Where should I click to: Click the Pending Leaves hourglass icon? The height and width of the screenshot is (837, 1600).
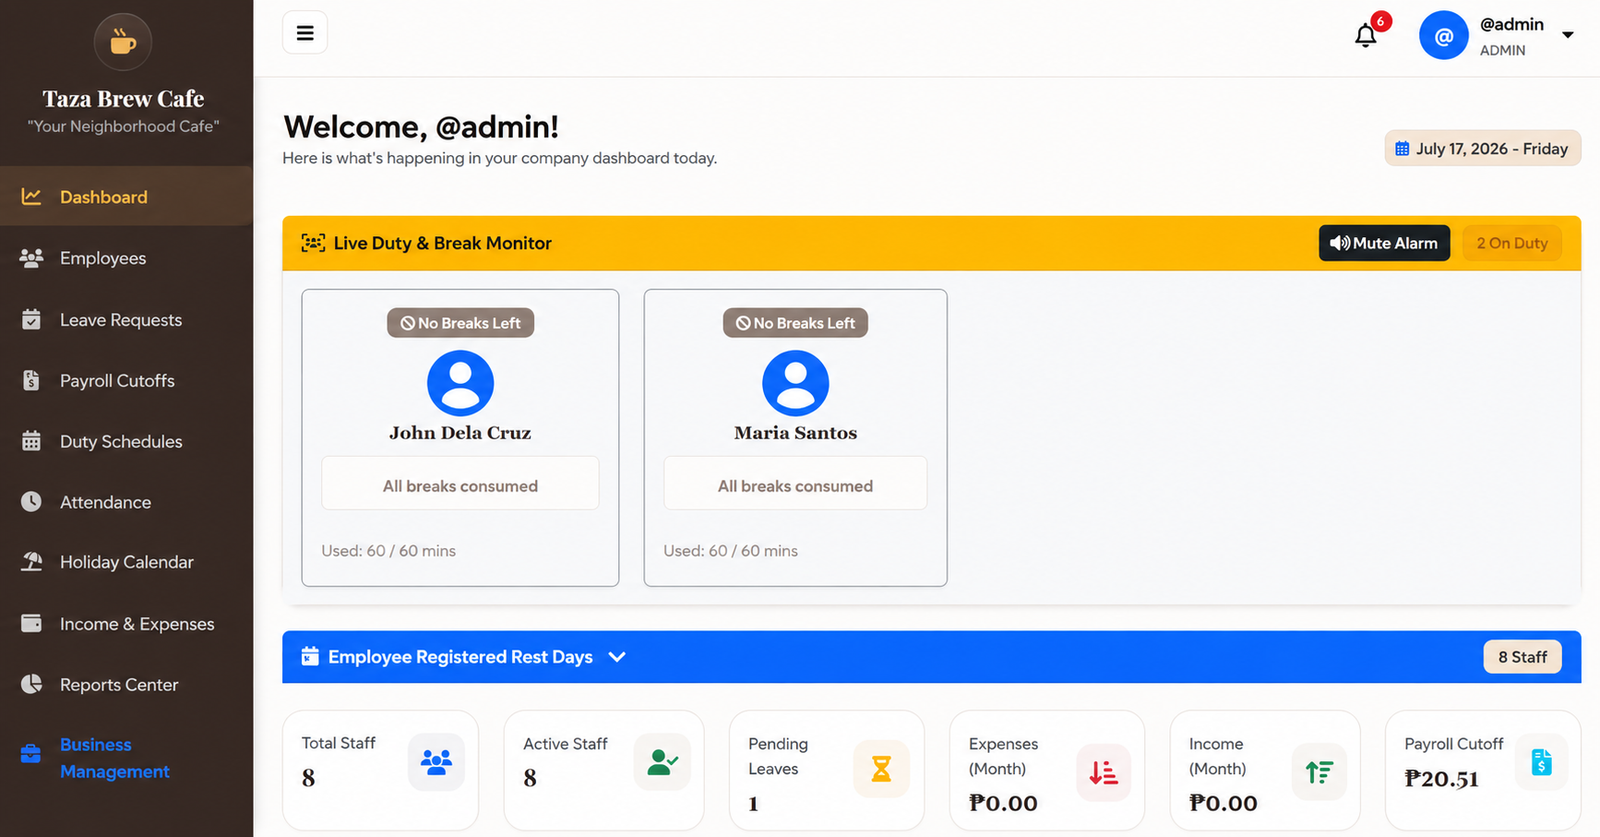click(881, 768)
